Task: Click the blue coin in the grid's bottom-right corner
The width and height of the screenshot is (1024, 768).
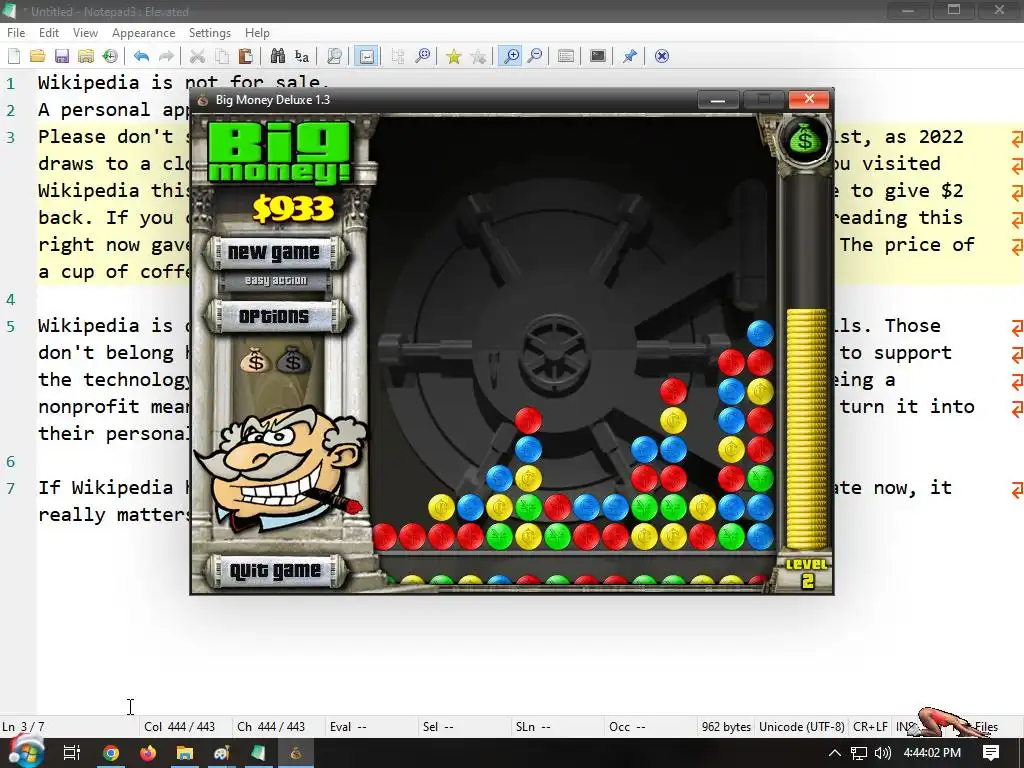Action: (760, 536)
